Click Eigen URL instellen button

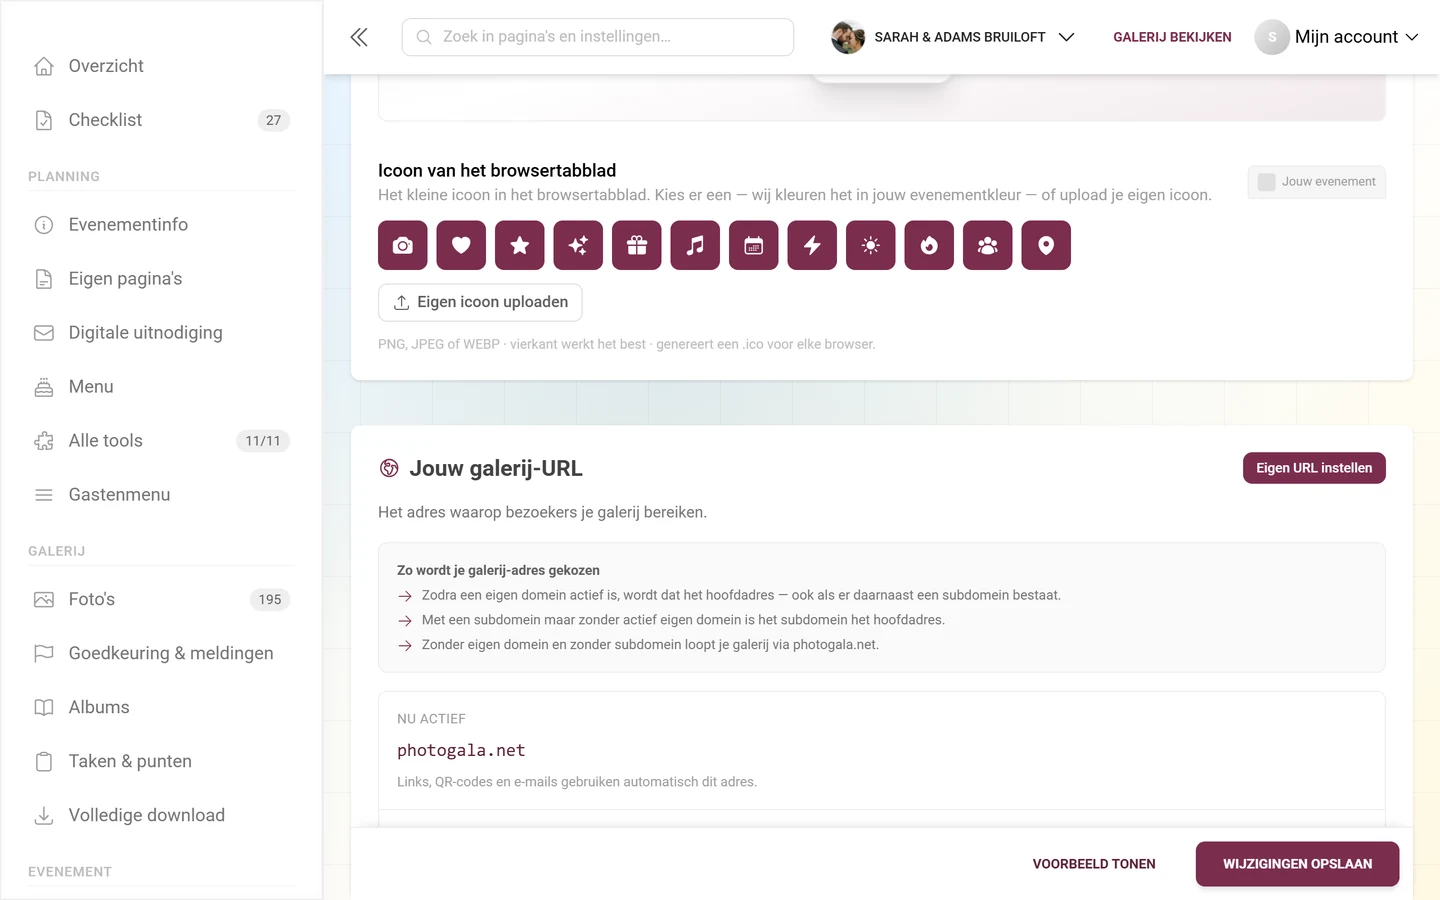pos(1314,468)
